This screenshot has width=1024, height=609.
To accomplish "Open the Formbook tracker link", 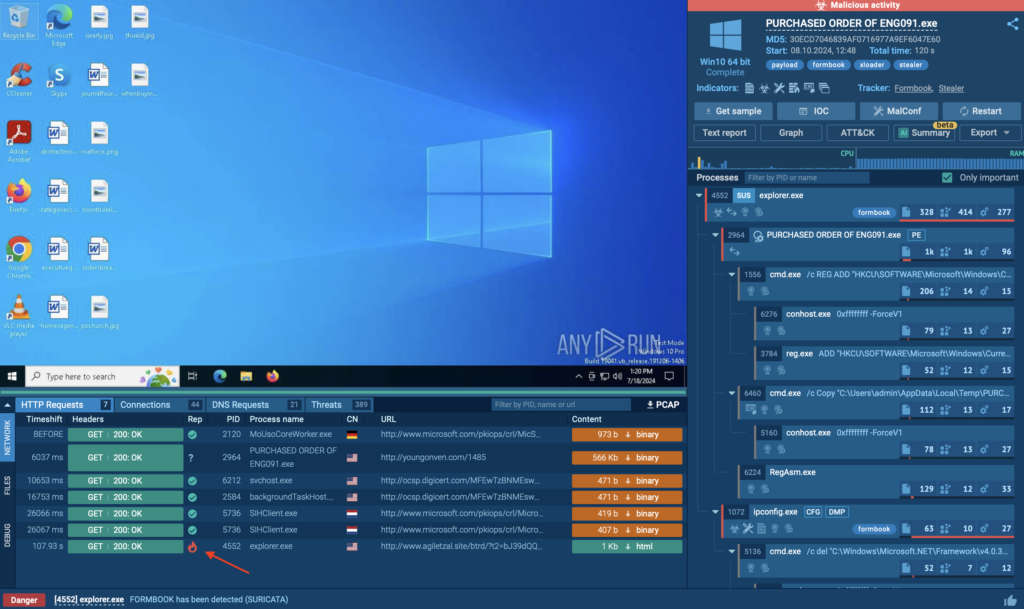I will (x=913, y=88).
